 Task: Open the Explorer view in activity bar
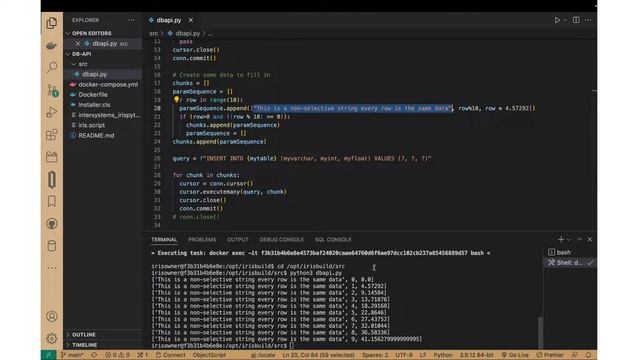(51, 23)
